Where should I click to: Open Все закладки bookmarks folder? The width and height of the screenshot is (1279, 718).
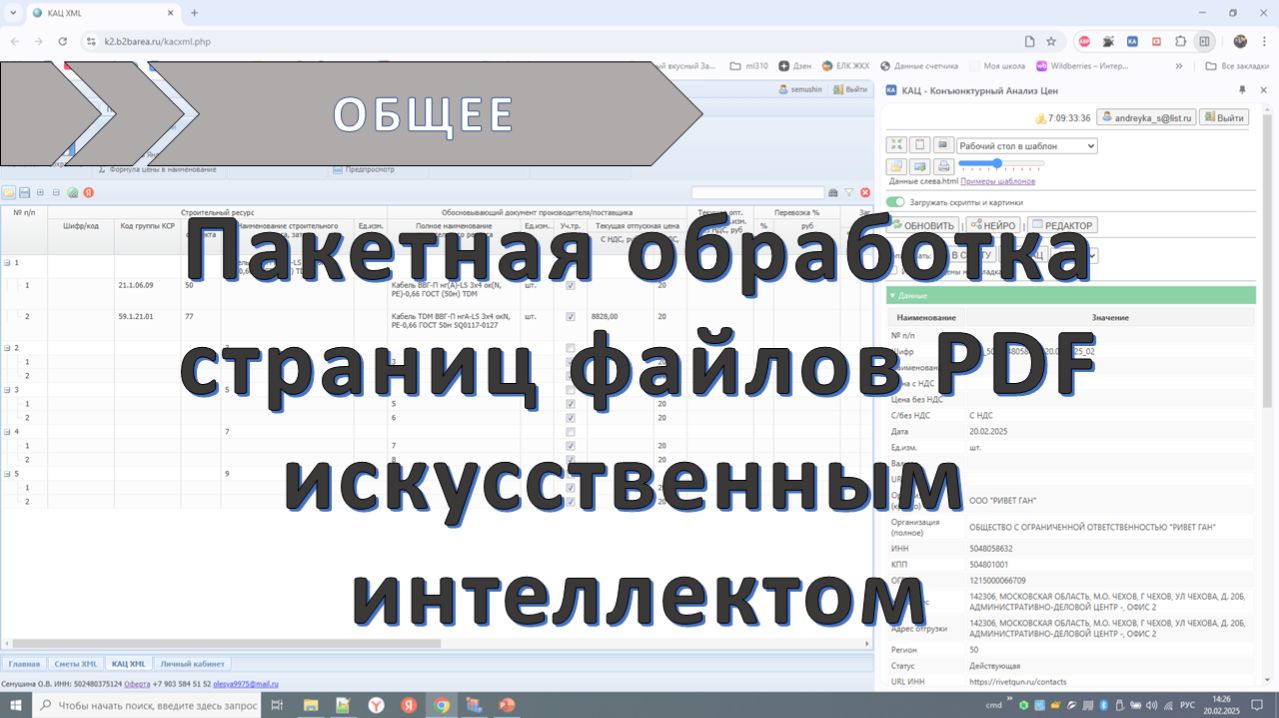click(x=1237, y=66)
